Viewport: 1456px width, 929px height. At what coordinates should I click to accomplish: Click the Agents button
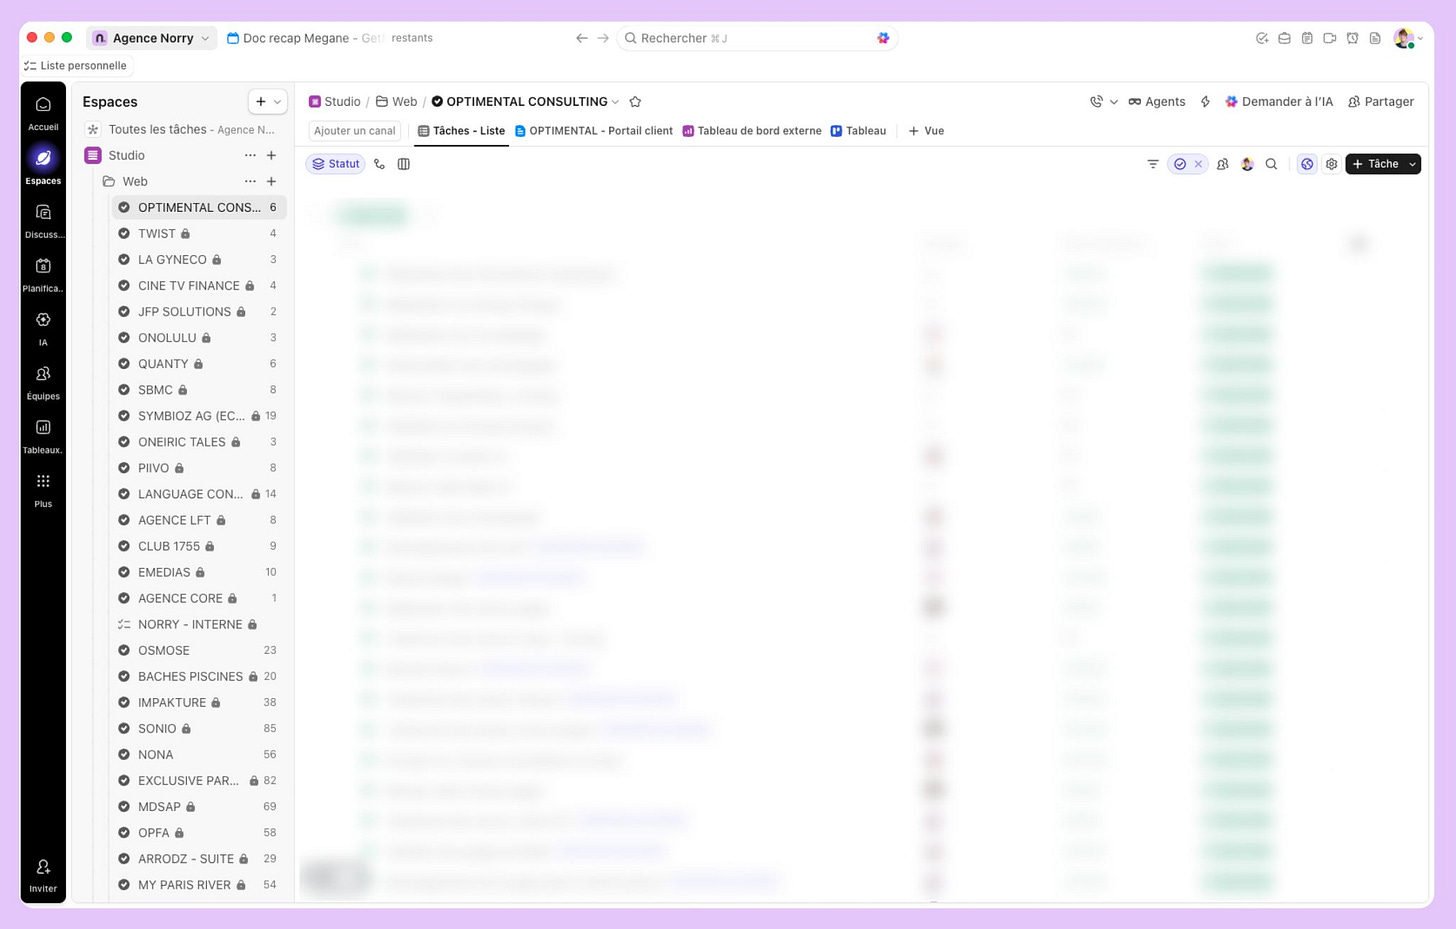[1157, 102]
